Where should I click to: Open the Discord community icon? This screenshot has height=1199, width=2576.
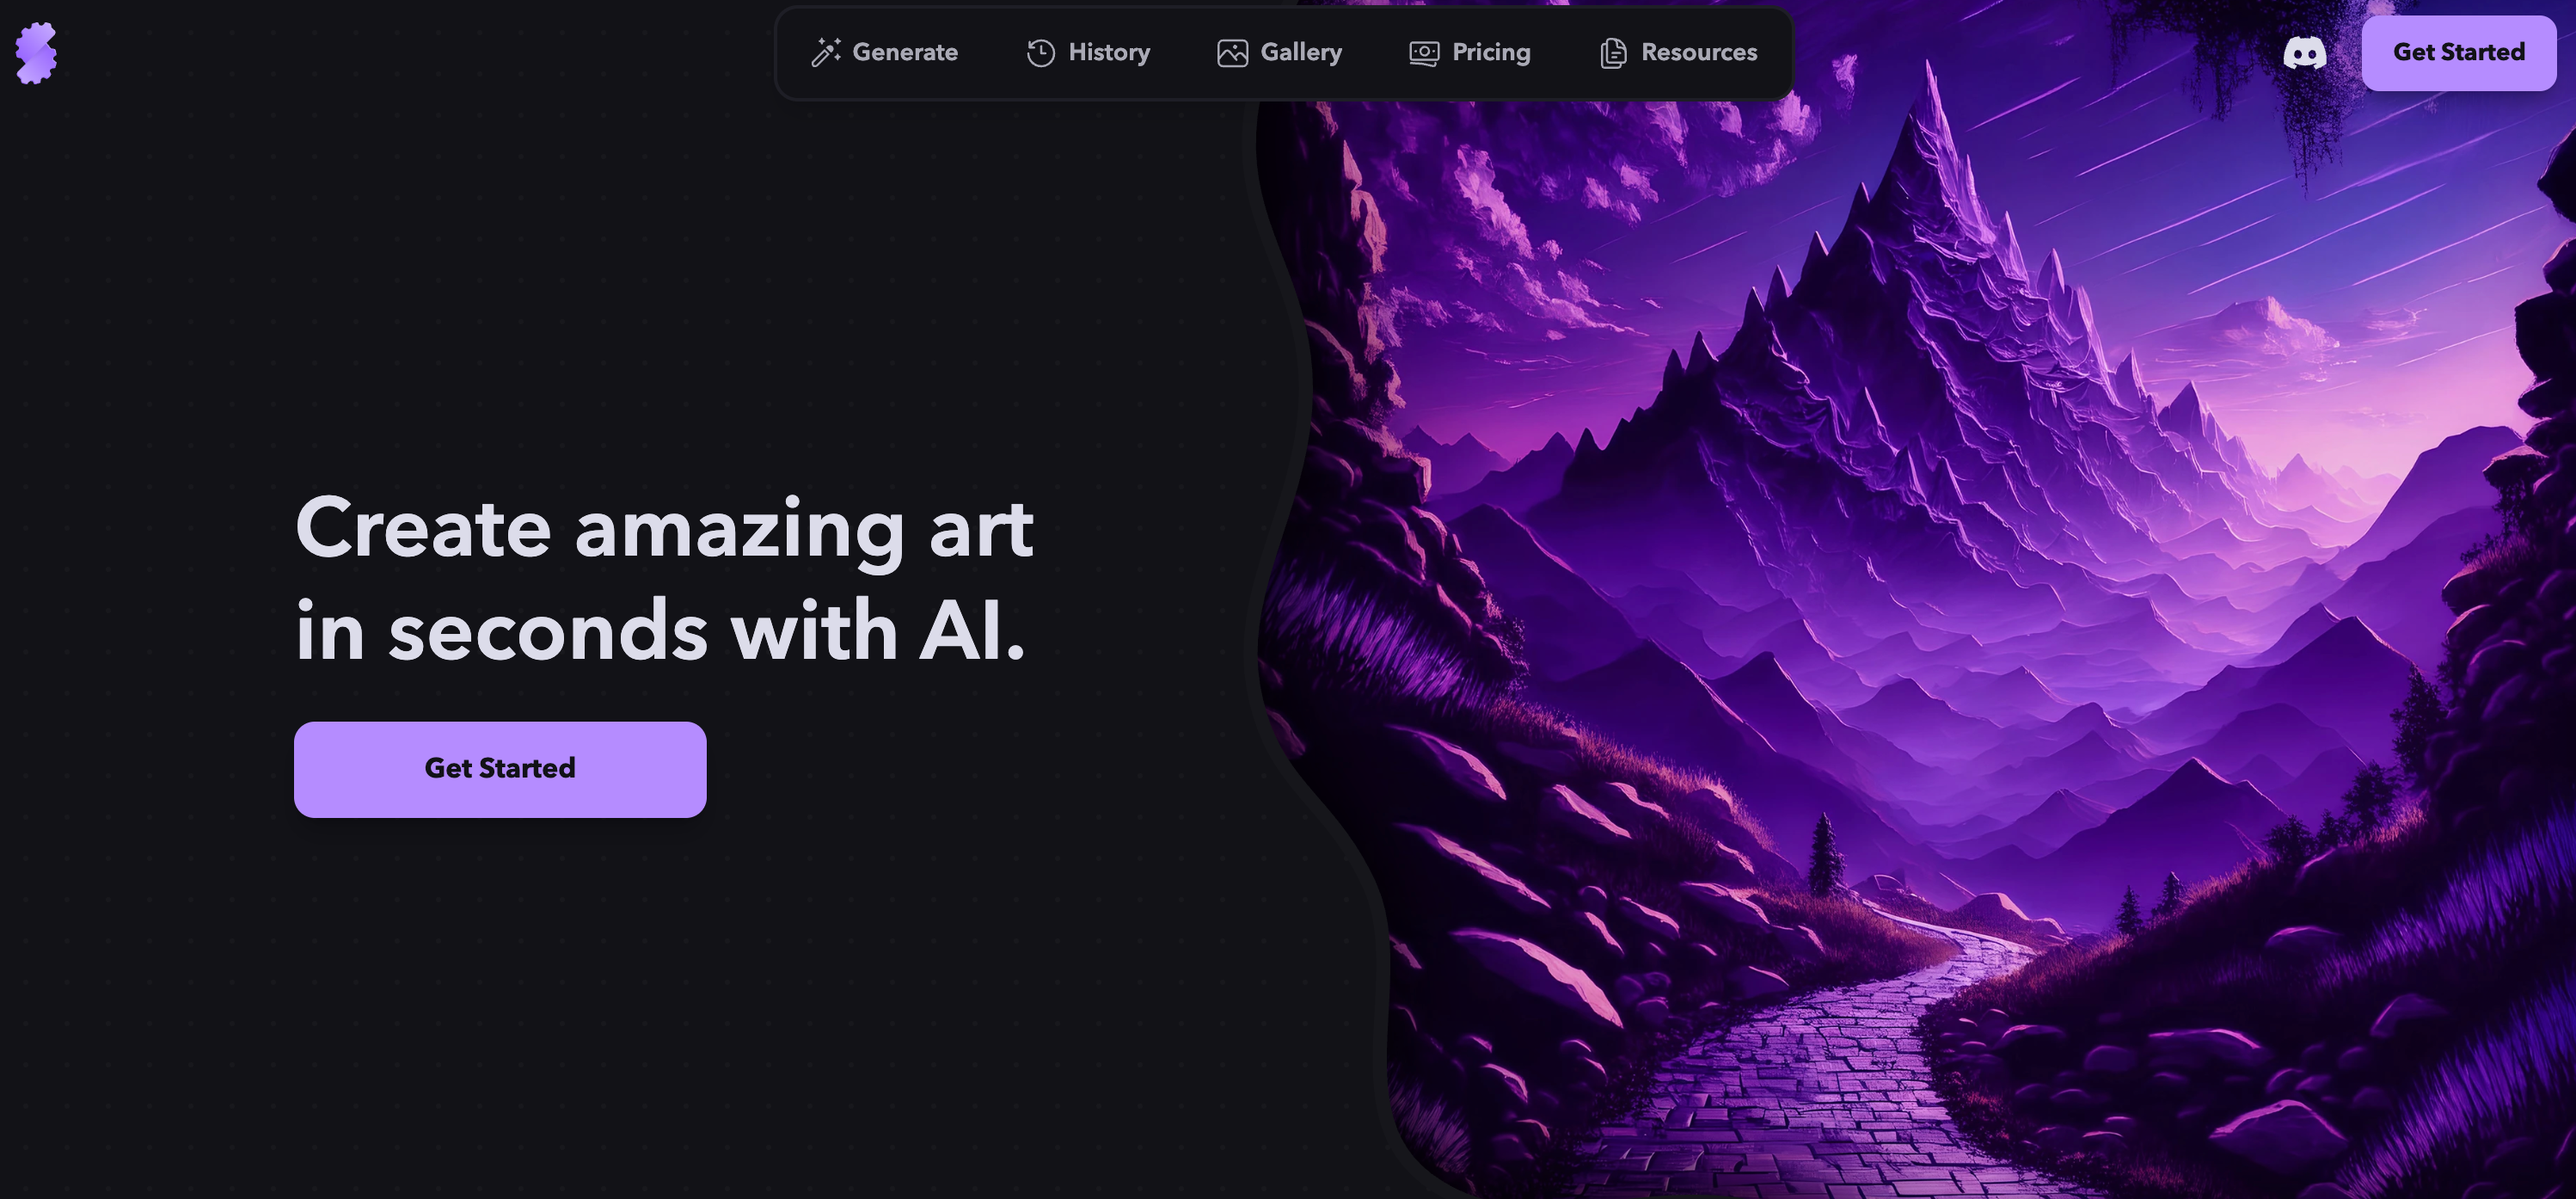[x=2304, y=53]
